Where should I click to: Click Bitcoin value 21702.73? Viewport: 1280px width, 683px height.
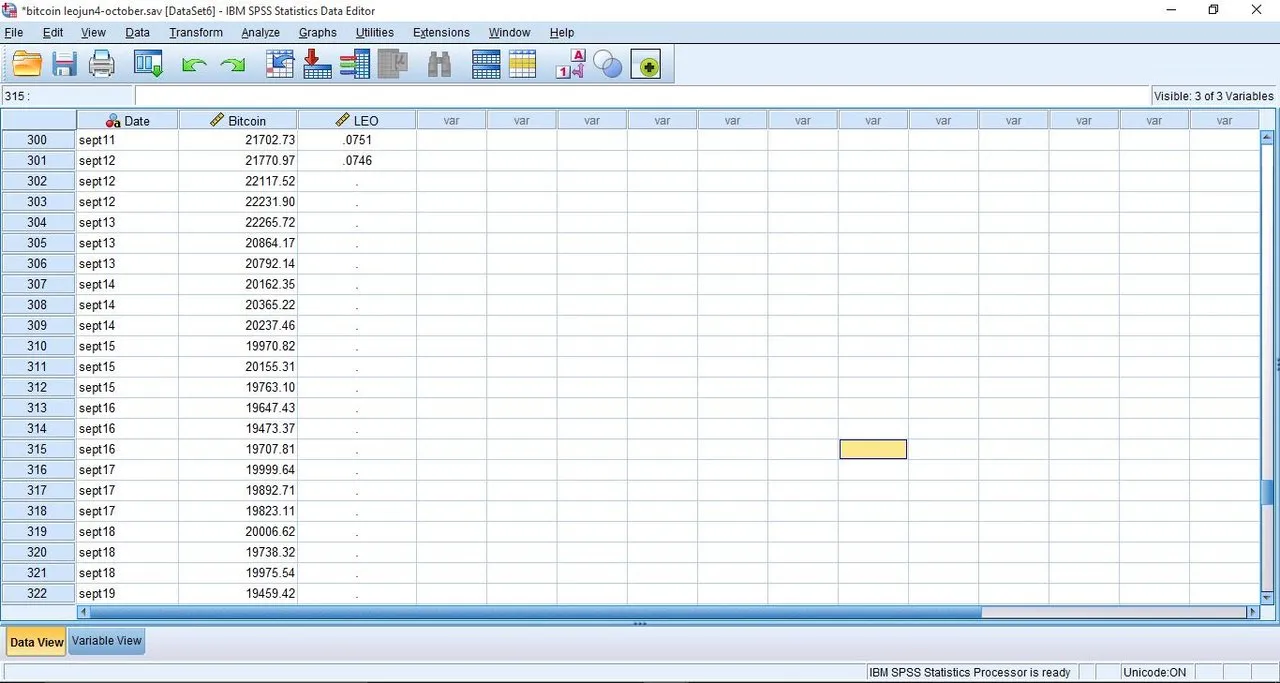tap(238, 140)
